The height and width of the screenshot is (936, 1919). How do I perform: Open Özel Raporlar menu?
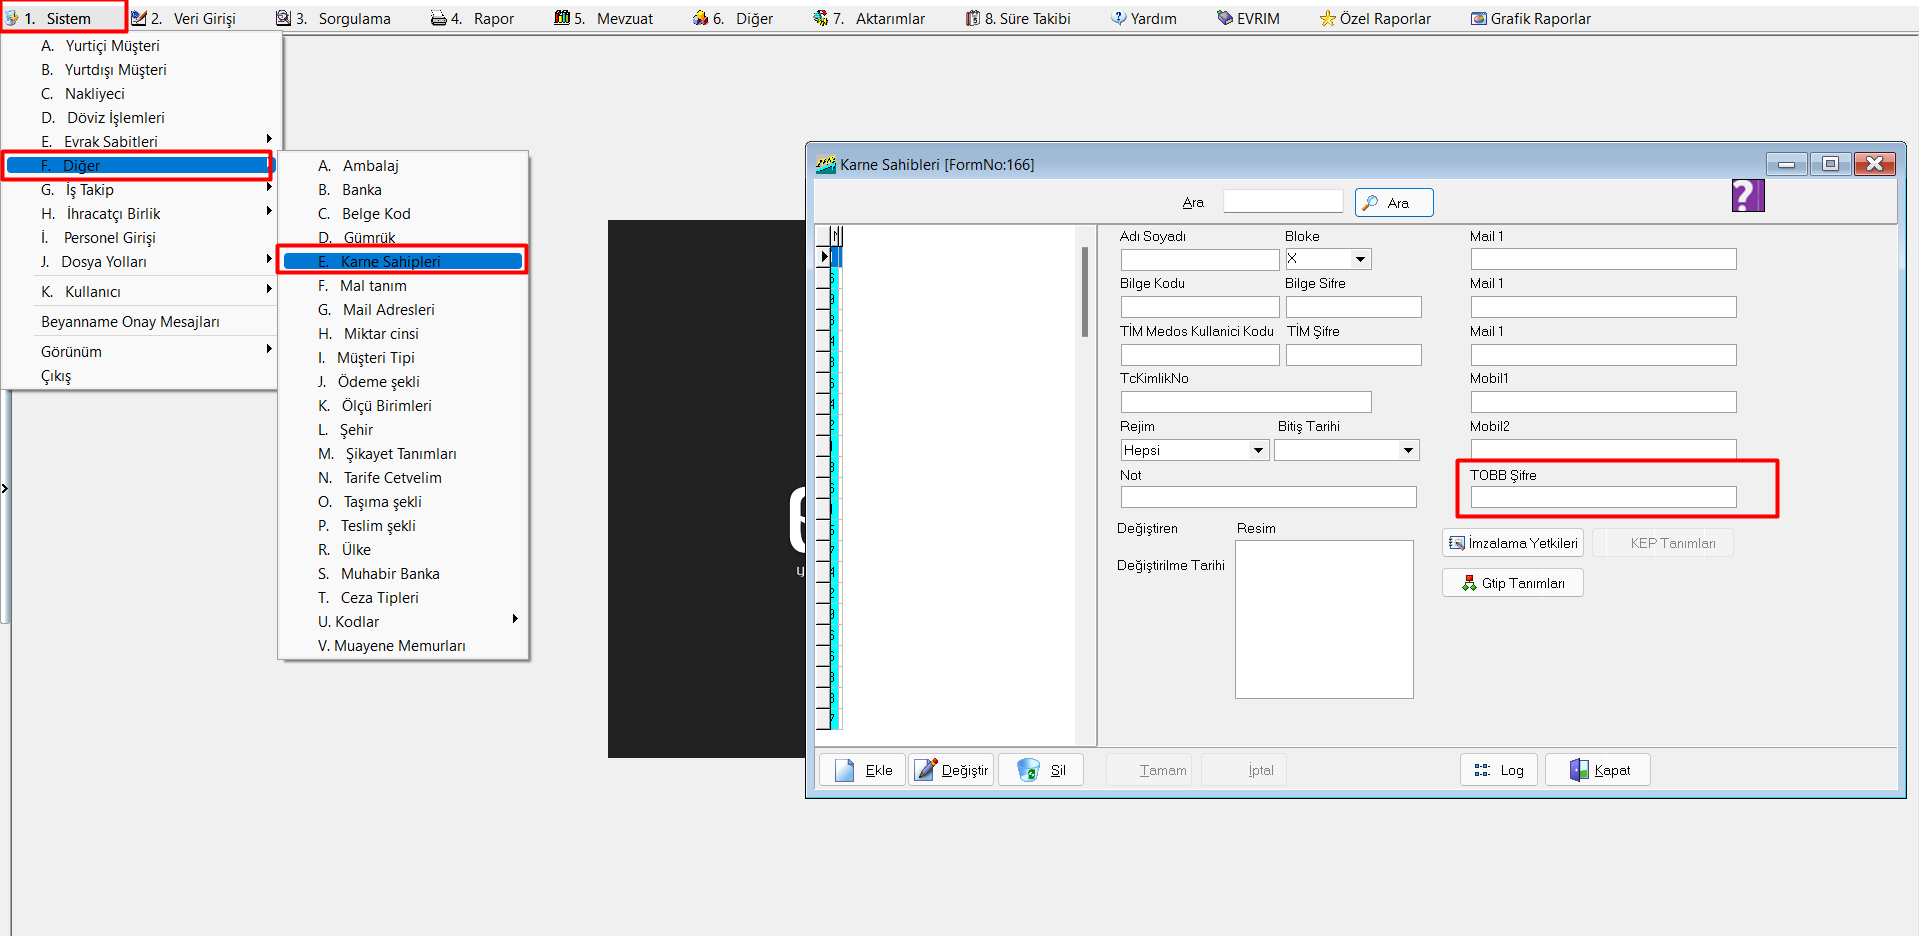(x=1374, y=18)
